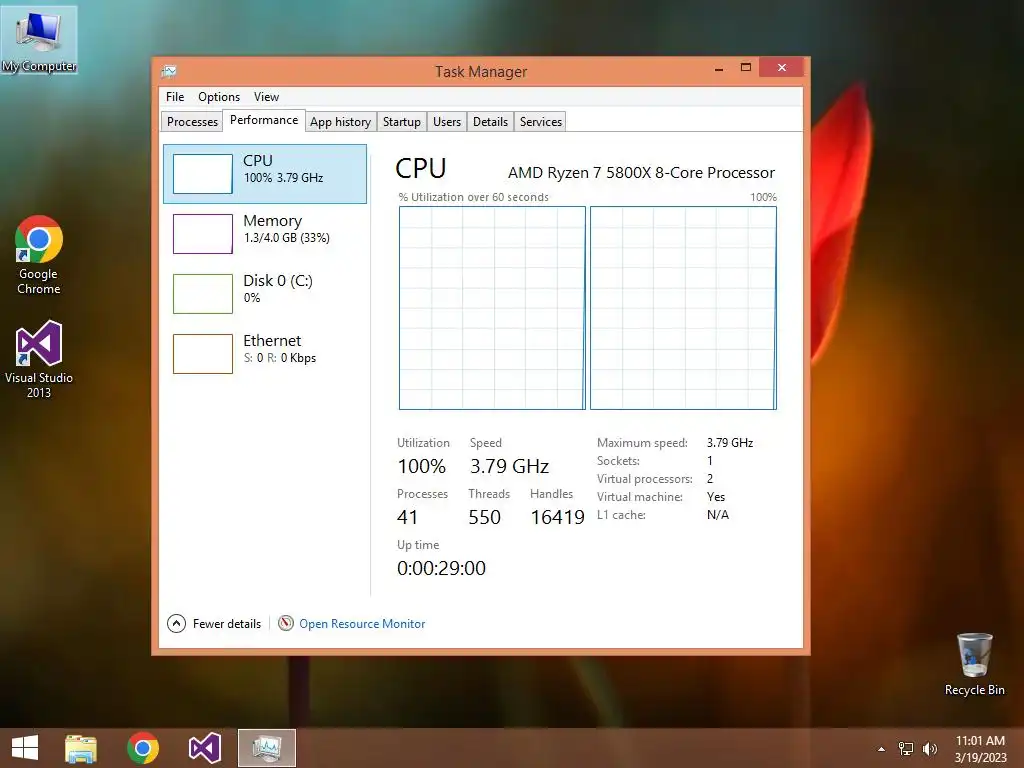Collapse with the Fewer details arrow icon
Image resolution: width=1024 pixels, height=768 pixels.
[x=176, y=624]
